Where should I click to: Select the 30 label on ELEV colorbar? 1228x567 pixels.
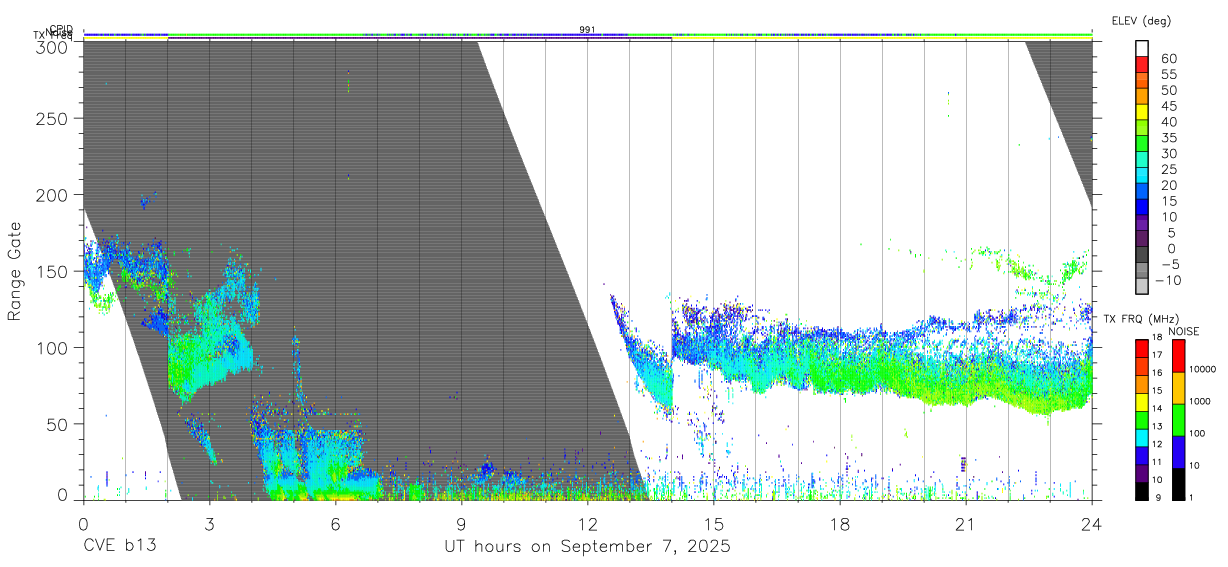1167,154
